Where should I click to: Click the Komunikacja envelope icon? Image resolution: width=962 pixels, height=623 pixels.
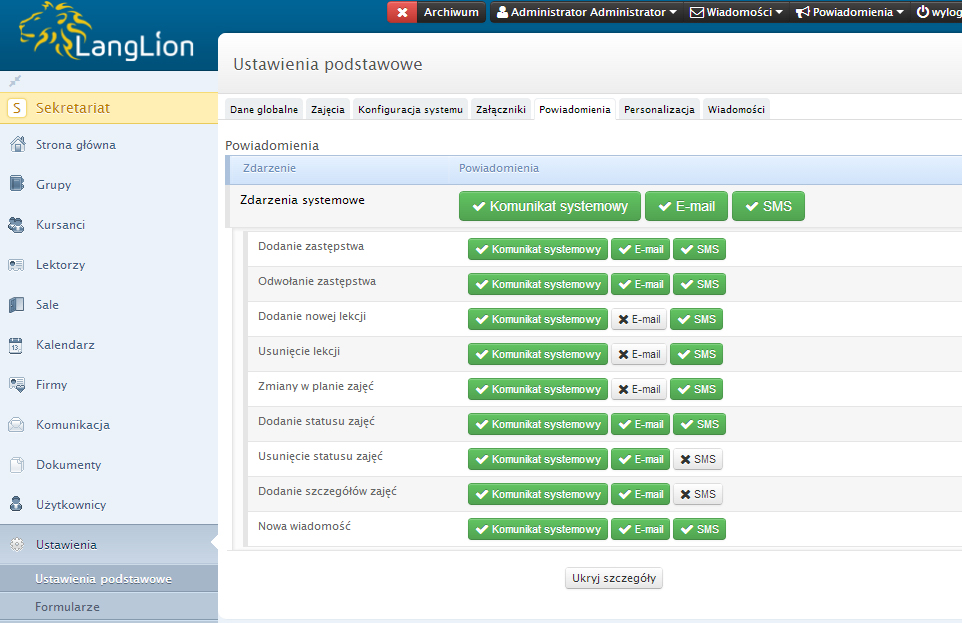click(x=17, y=425)
